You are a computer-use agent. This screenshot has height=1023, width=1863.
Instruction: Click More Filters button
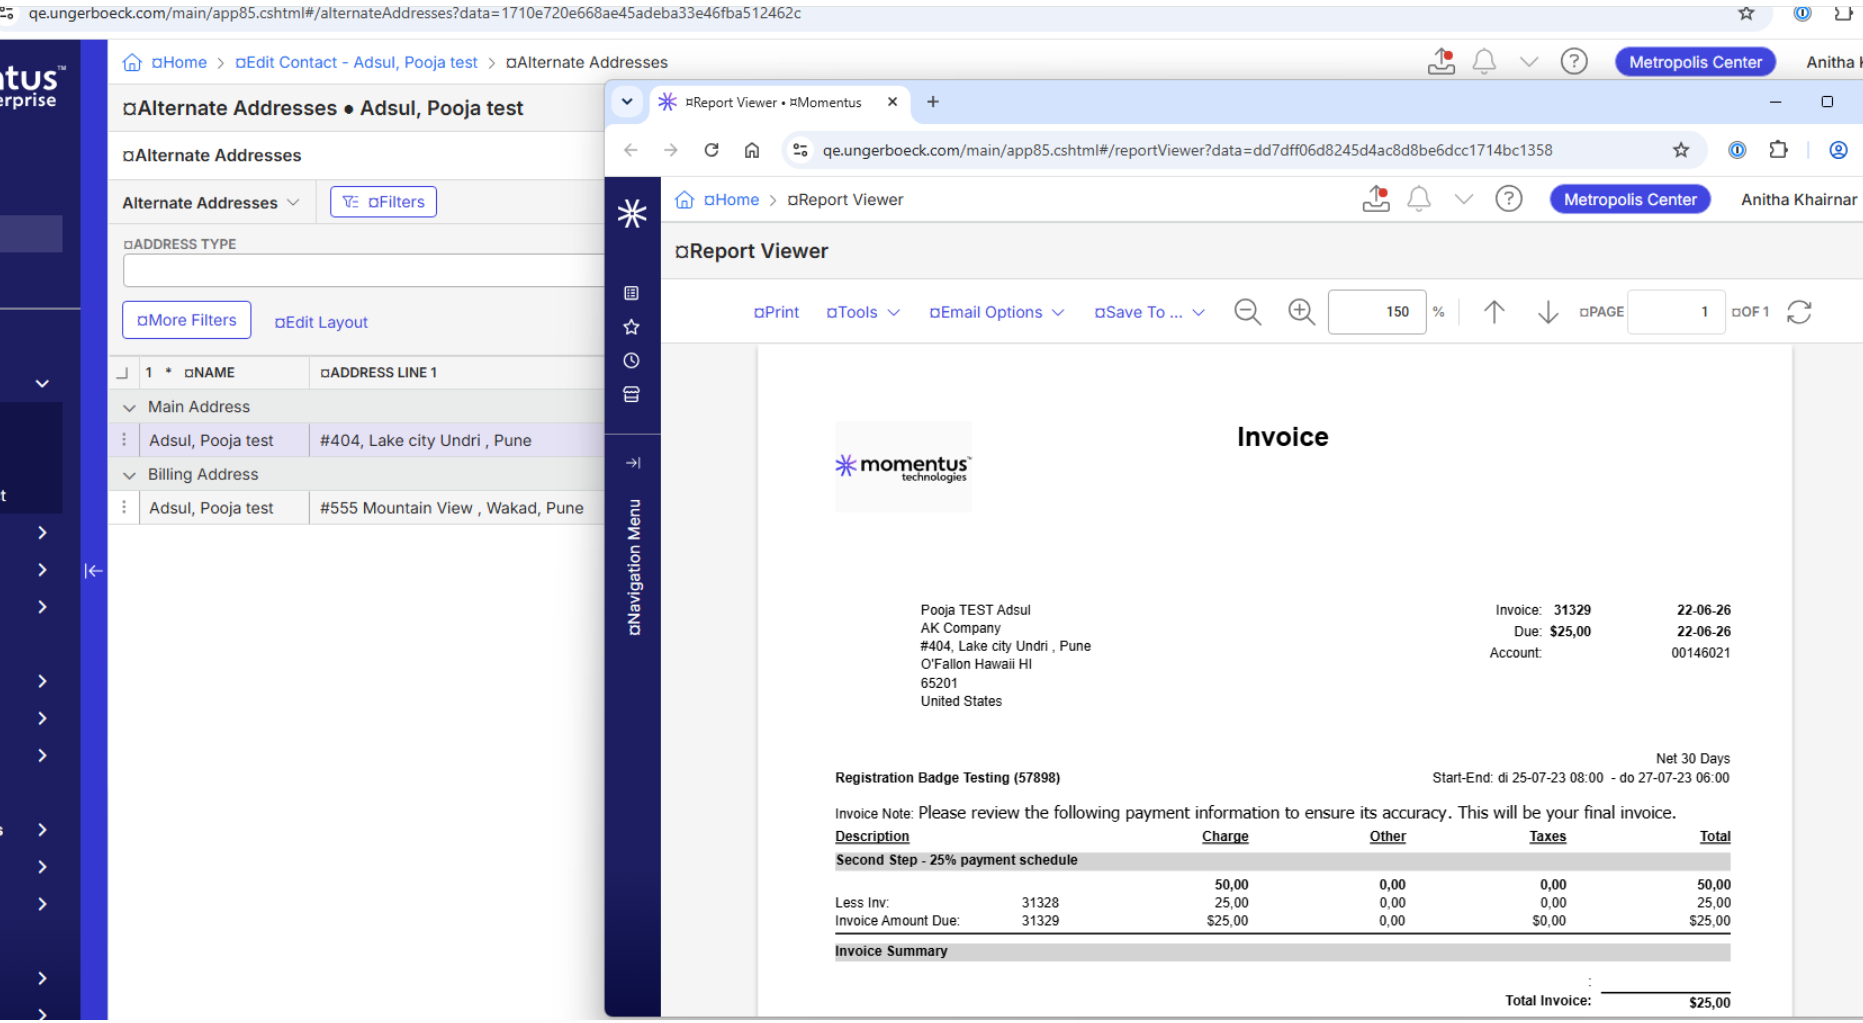(x=187, y=320)
